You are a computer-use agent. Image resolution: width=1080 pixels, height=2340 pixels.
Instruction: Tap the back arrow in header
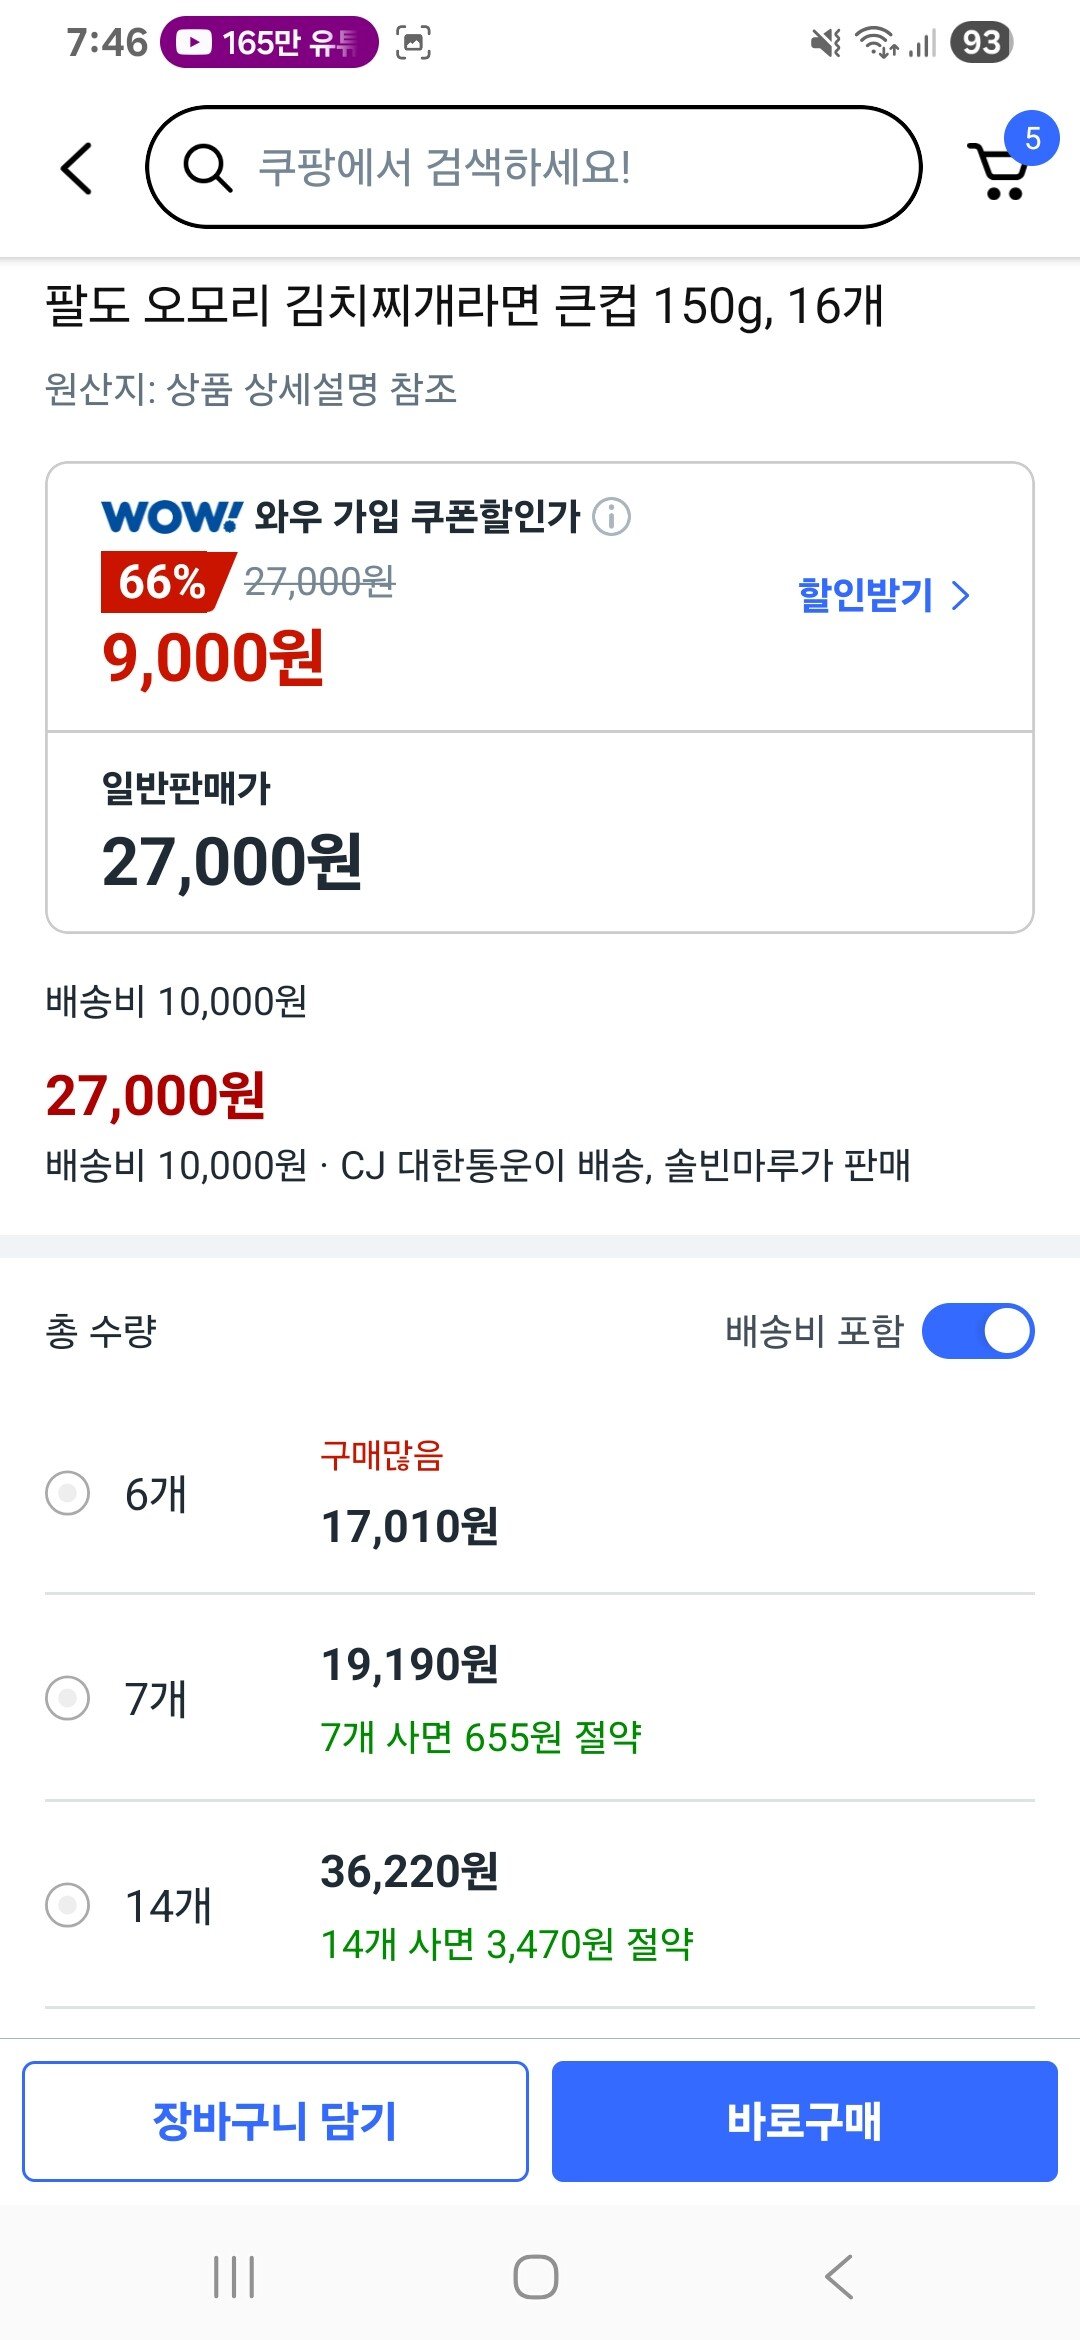(77, 168)
